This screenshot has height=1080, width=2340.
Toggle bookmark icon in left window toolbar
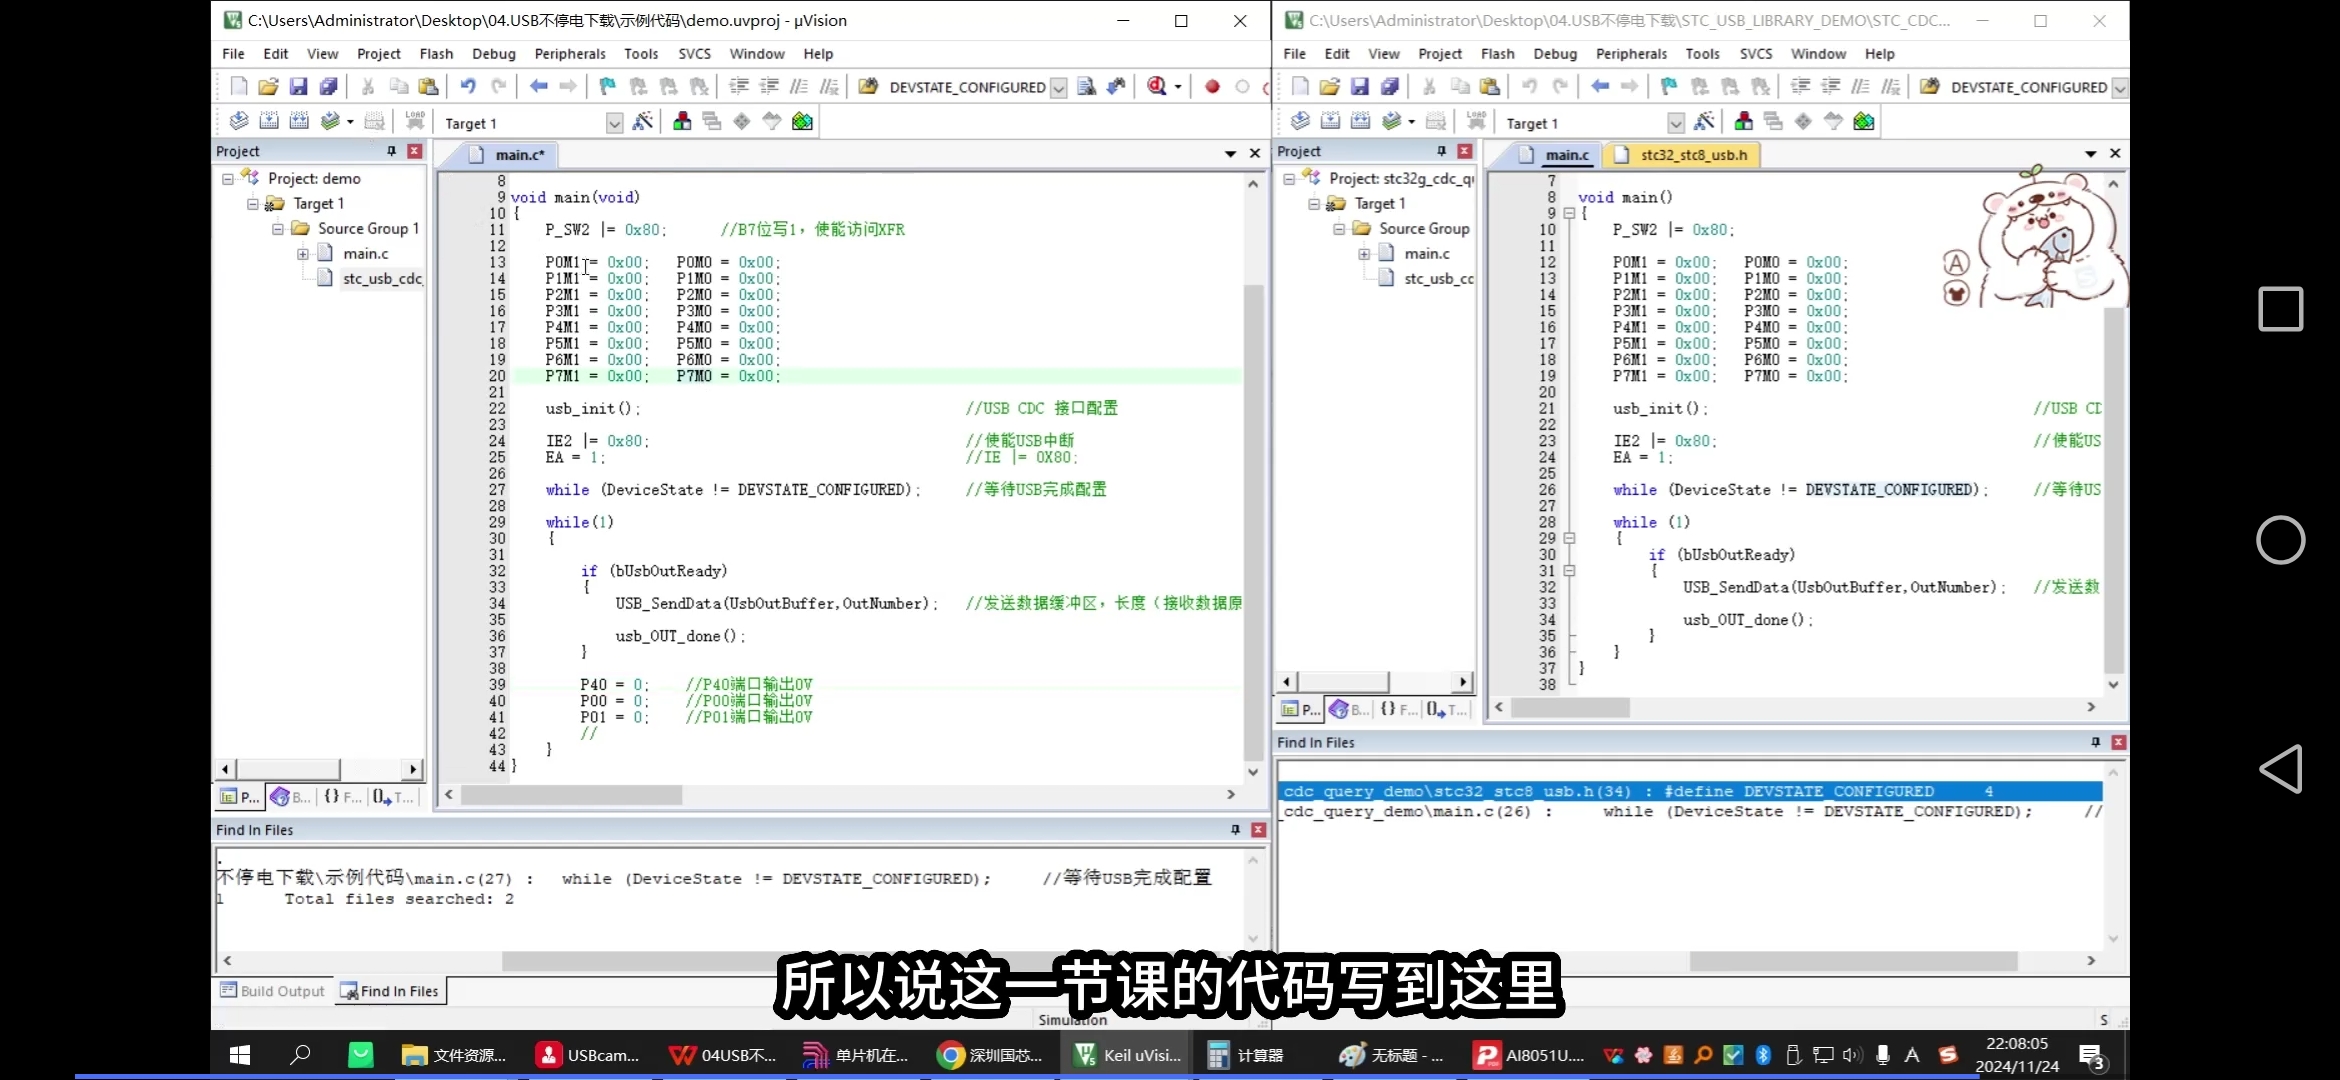607,87
